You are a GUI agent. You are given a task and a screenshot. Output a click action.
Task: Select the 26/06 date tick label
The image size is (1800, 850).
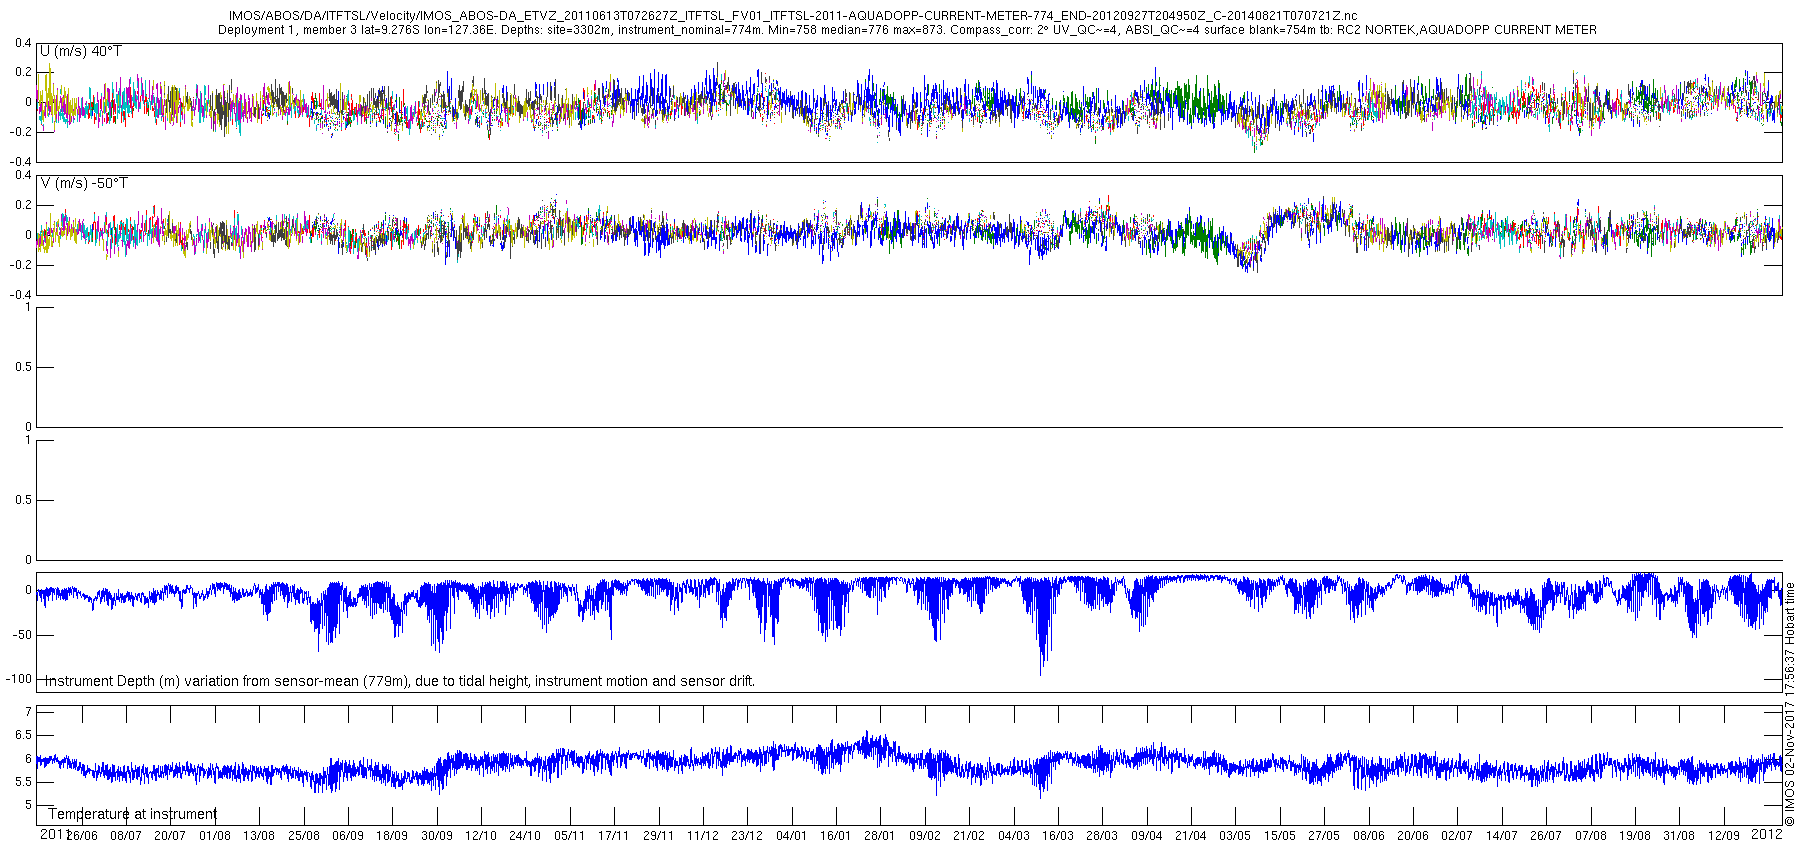coord(82,836)
